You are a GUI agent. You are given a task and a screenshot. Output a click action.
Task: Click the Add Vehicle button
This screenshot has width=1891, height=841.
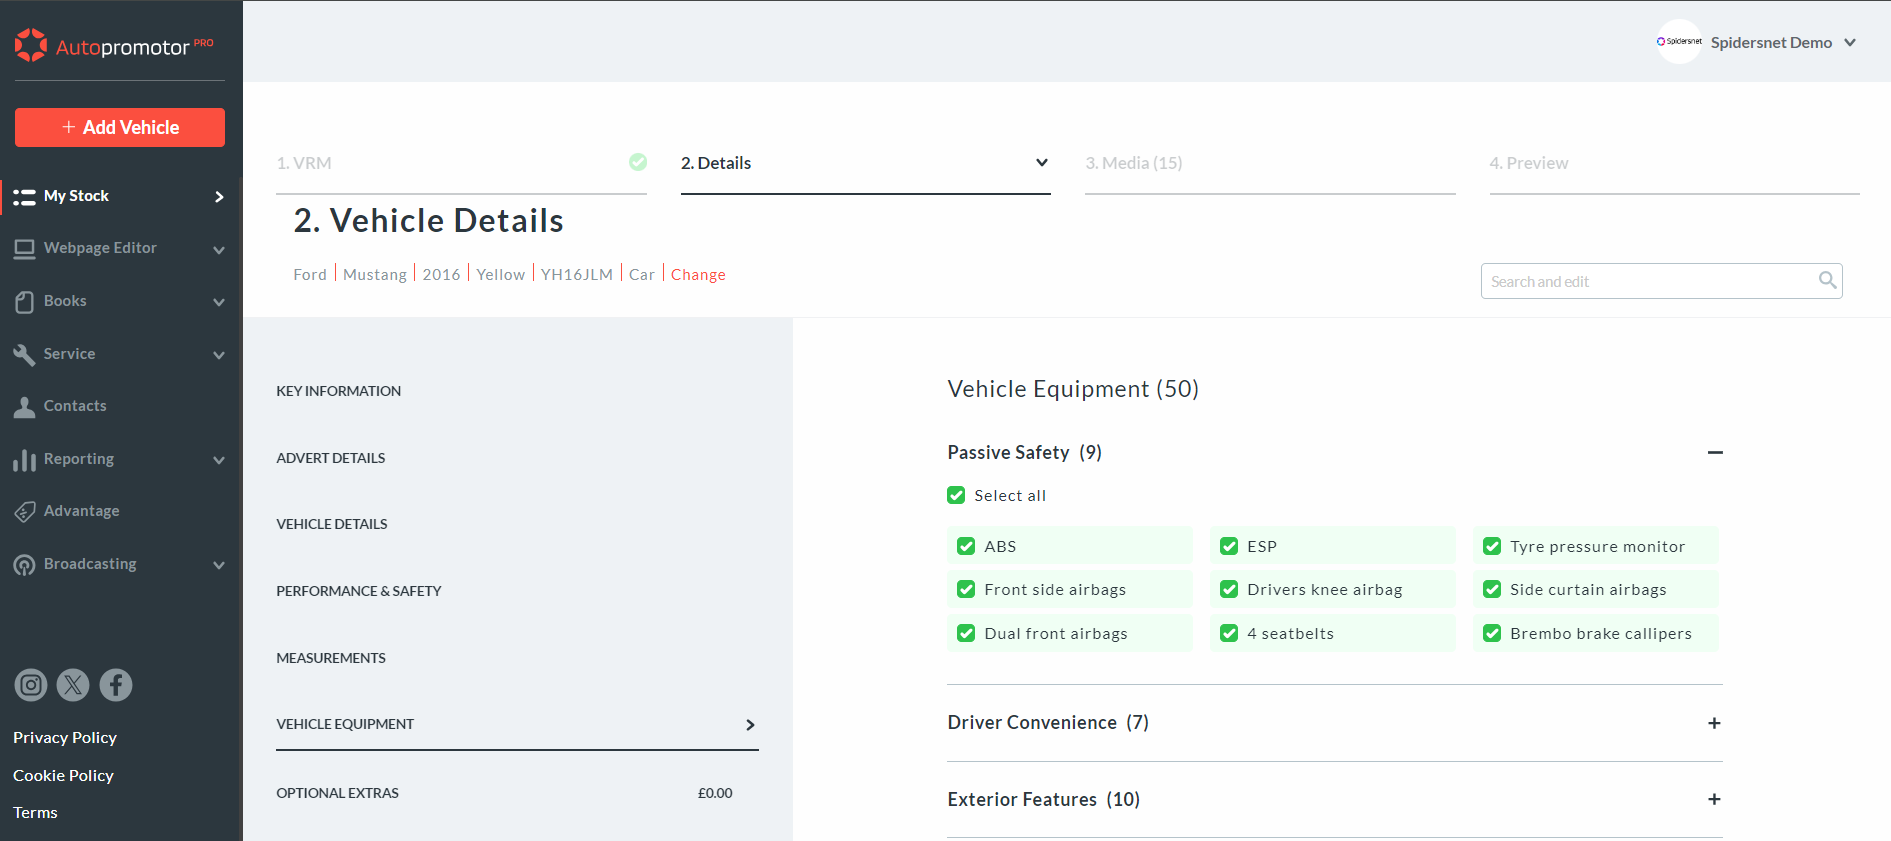pos(120,127)
